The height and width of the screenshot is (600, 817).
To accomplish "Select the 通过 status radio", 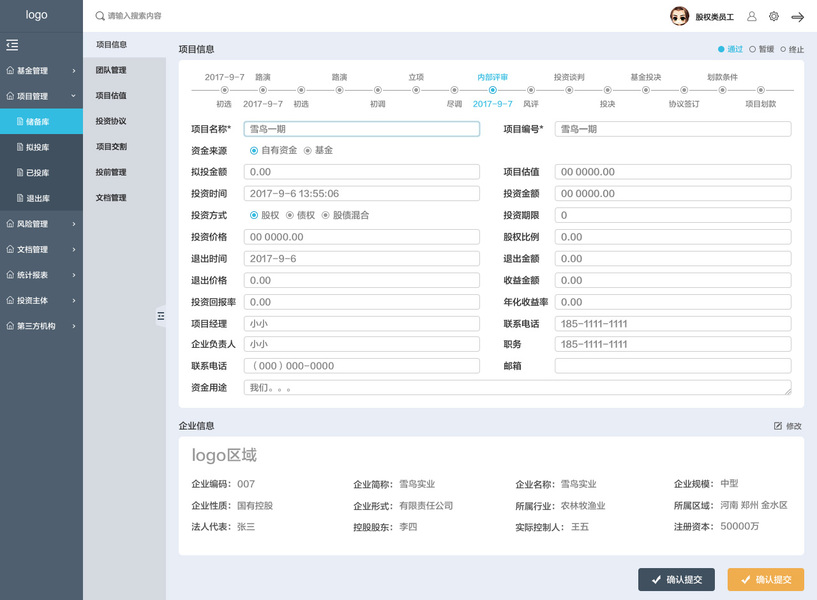I will (721, 49).
